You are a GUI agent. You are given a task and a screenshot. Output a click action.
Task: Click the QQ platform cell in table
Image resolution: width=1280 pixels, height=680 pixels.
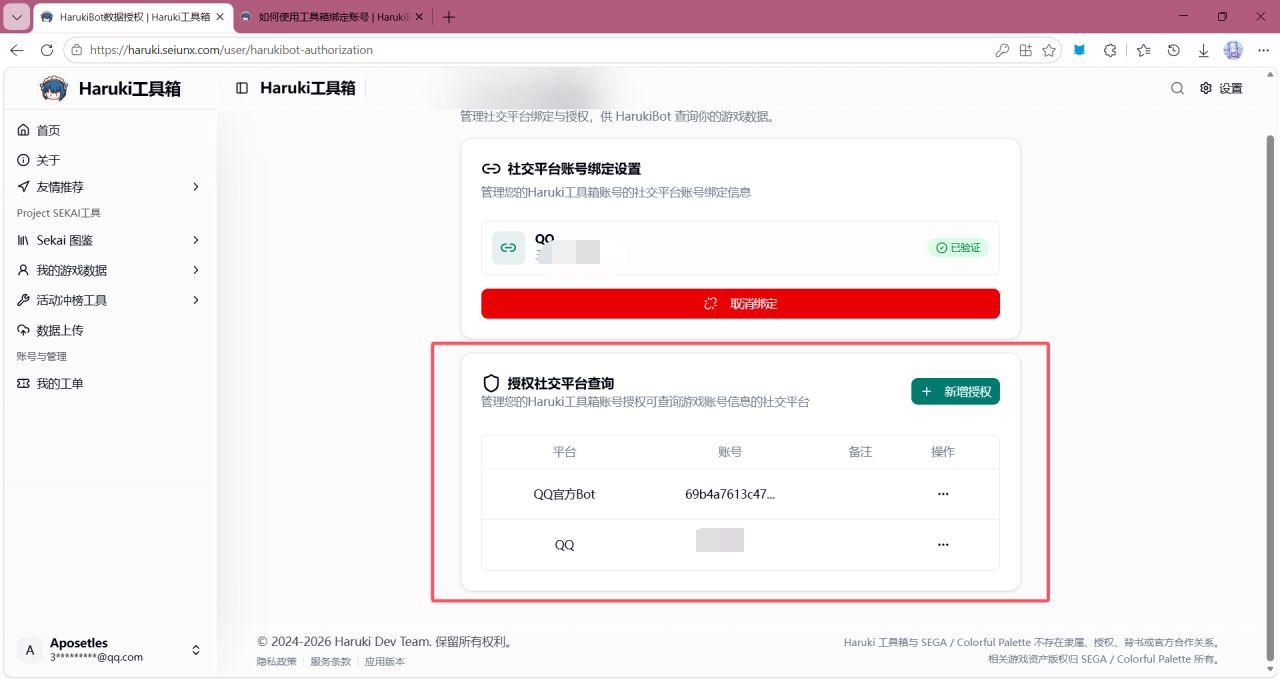point(564,545)
